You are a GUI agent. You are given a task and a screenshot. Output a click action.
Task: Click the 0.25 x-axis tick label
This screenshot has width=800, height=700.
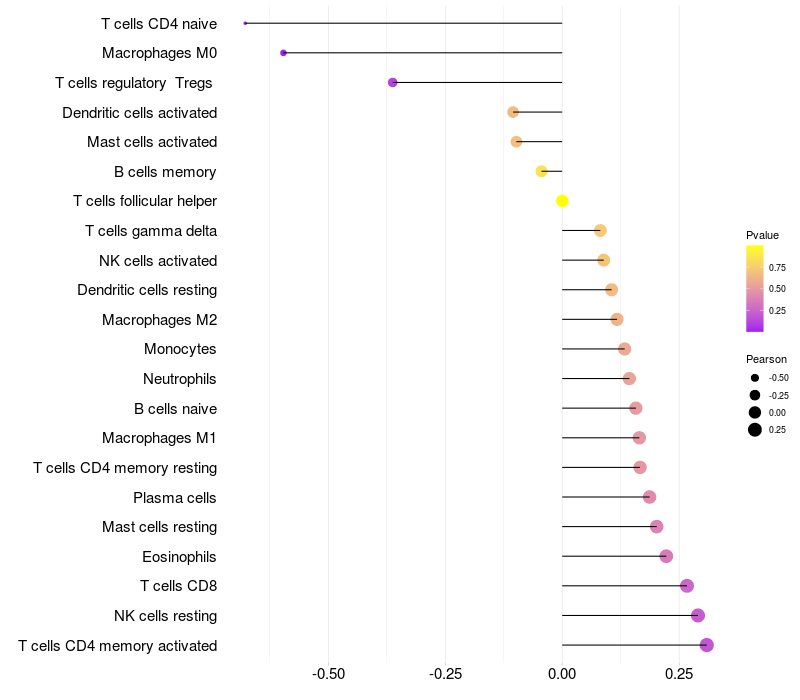(x=679, y=674)
